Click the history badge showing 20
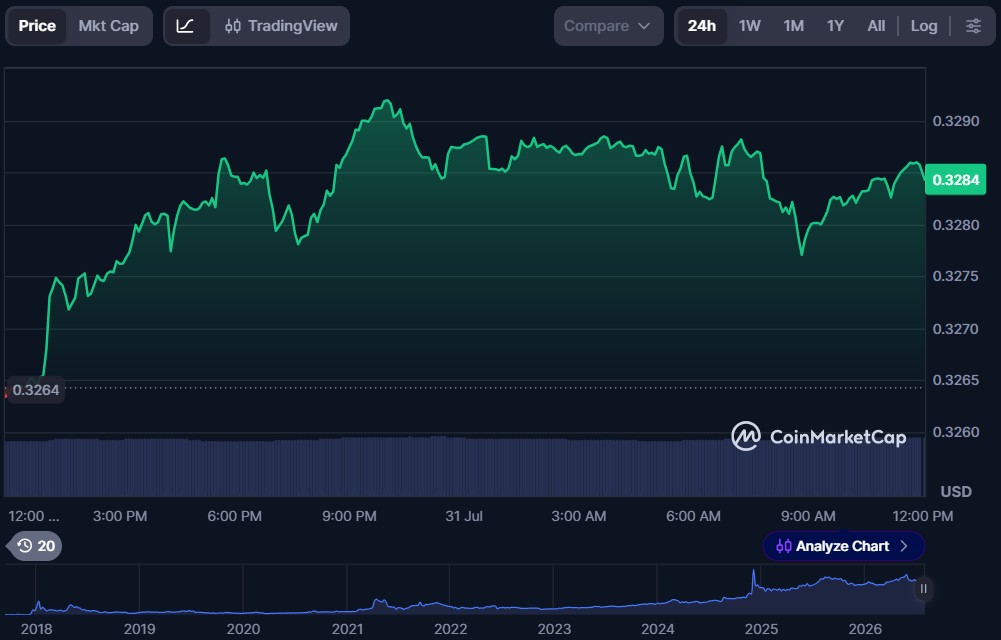The height and width of the screenshot is (640, 1001). [x=35, y=546]
